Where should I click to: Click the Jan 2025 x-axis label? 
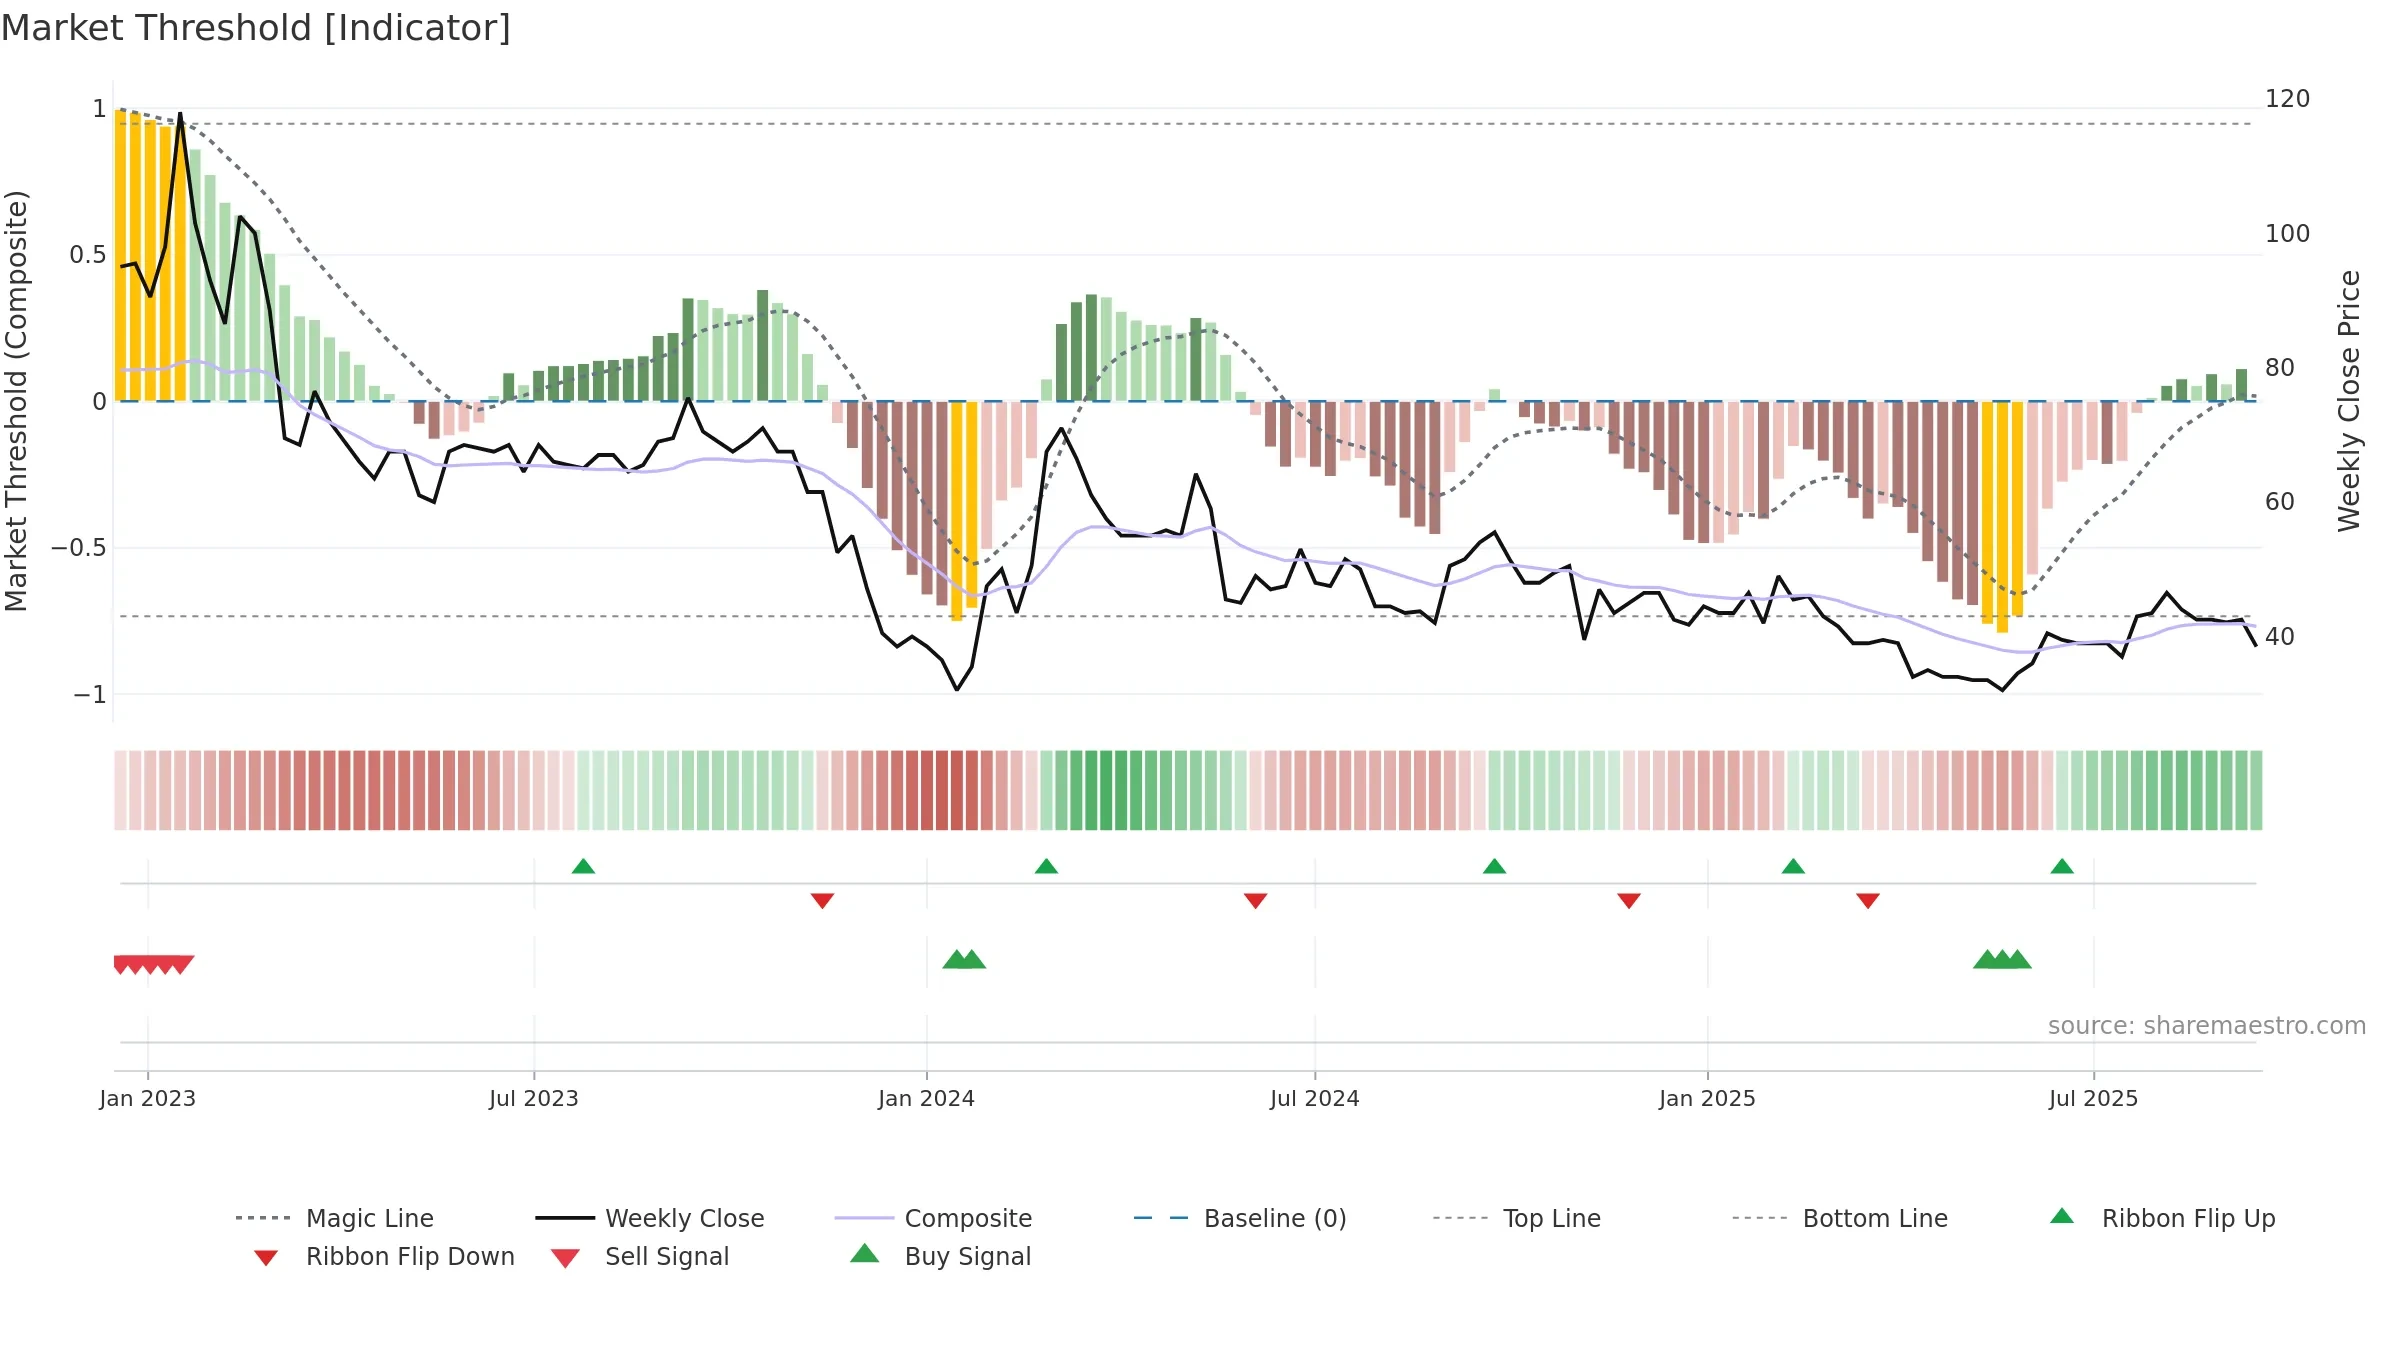click(x=1707, y=1098)
